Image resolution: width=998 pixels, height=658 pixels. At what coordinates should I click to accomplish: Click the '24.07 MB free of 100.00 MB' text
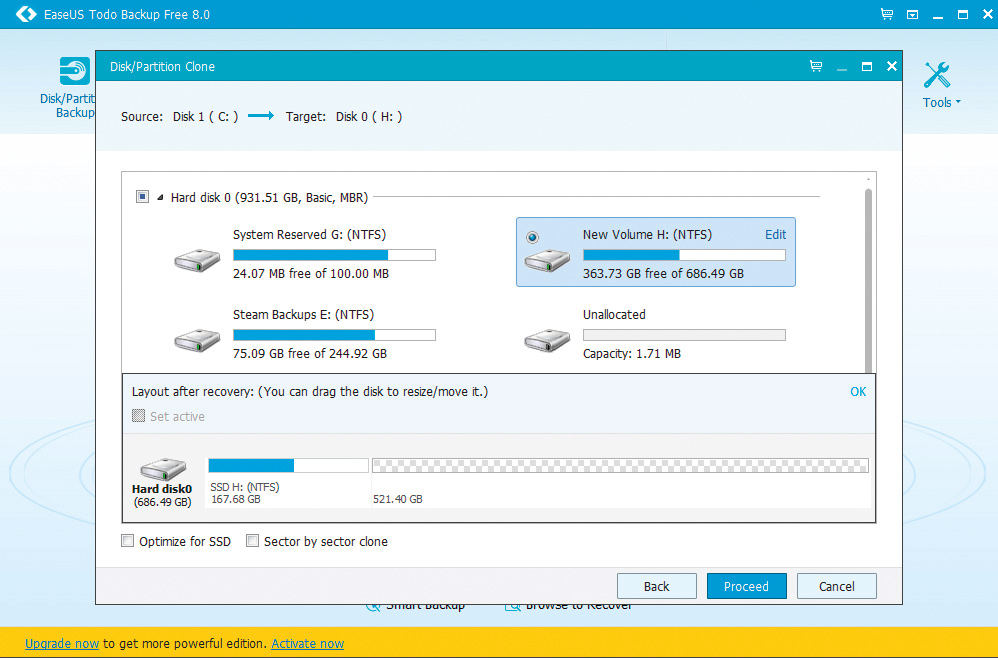click(311, 274)
